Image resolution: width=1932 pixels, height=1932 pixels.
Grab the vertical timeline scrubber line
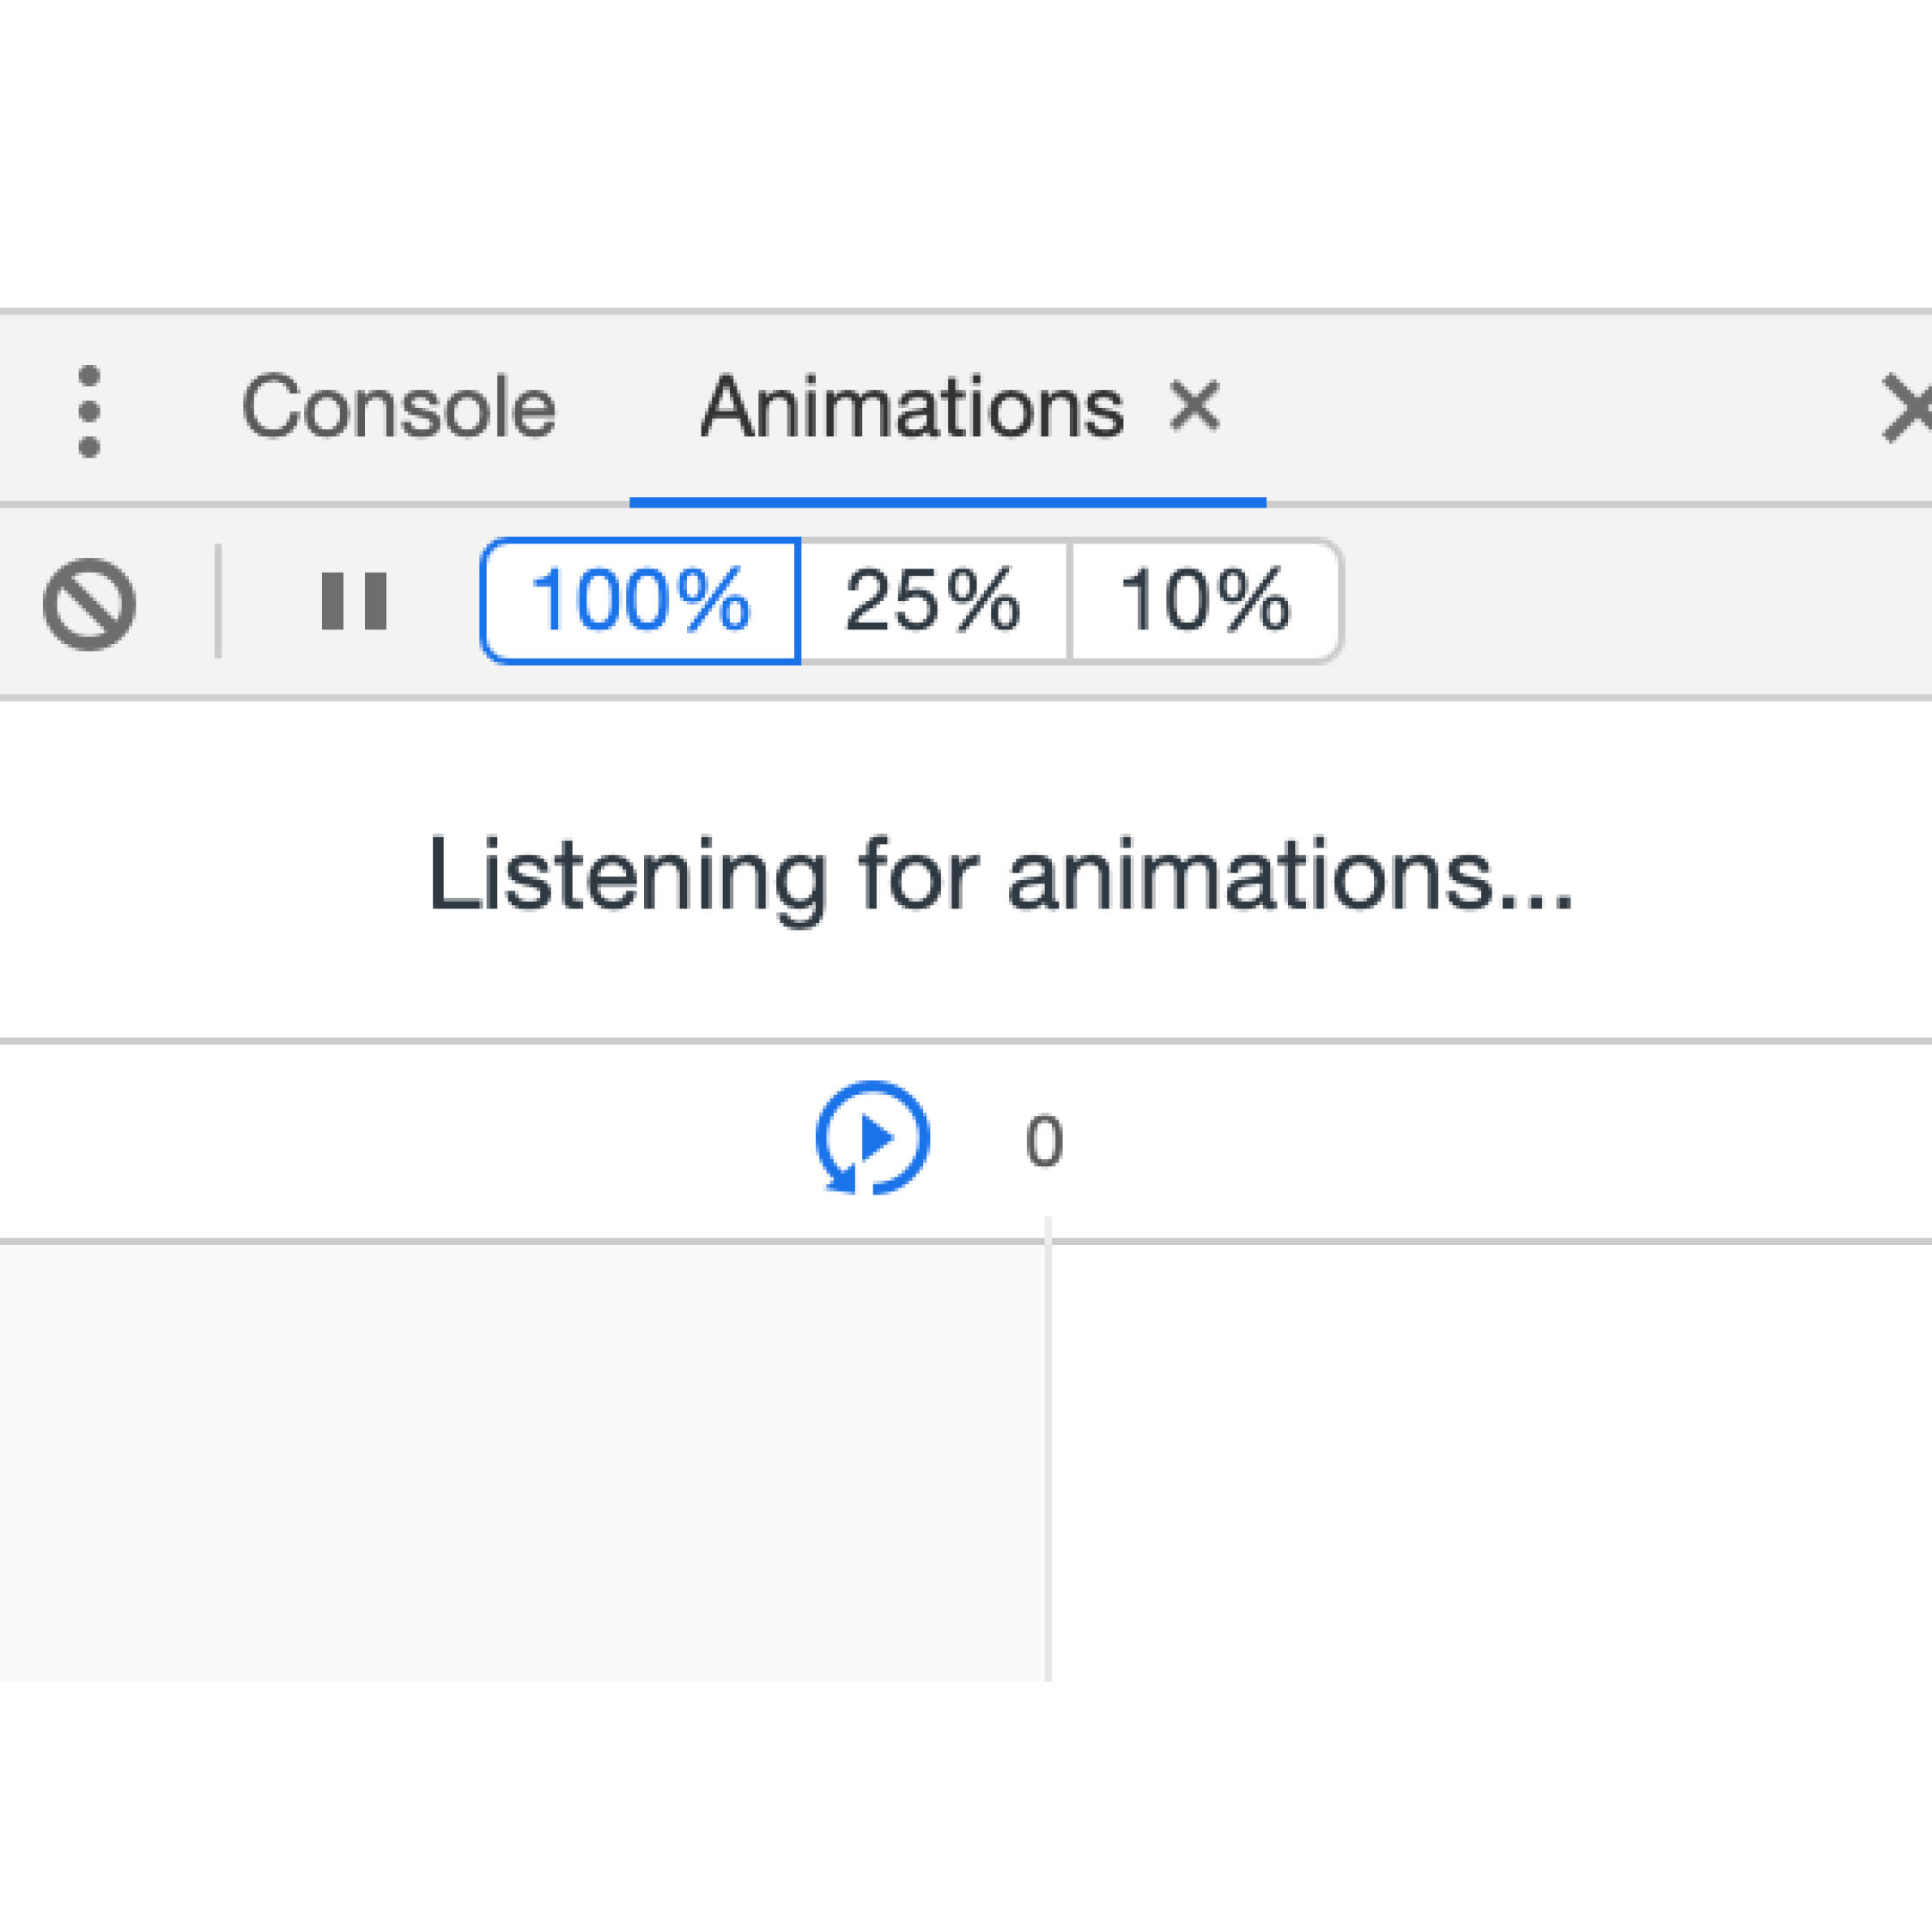pos(1048,1449)
